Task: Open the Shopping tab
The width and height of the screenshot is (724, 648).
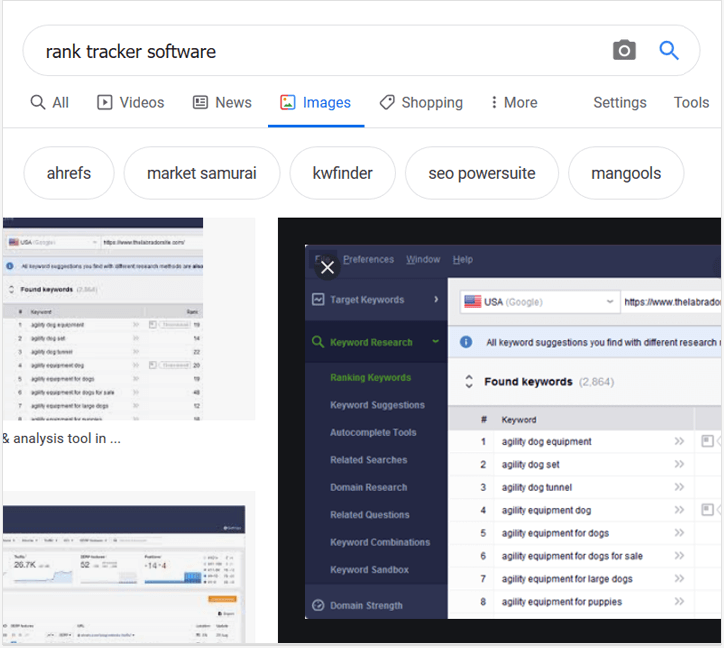Action: coord(421,102)
